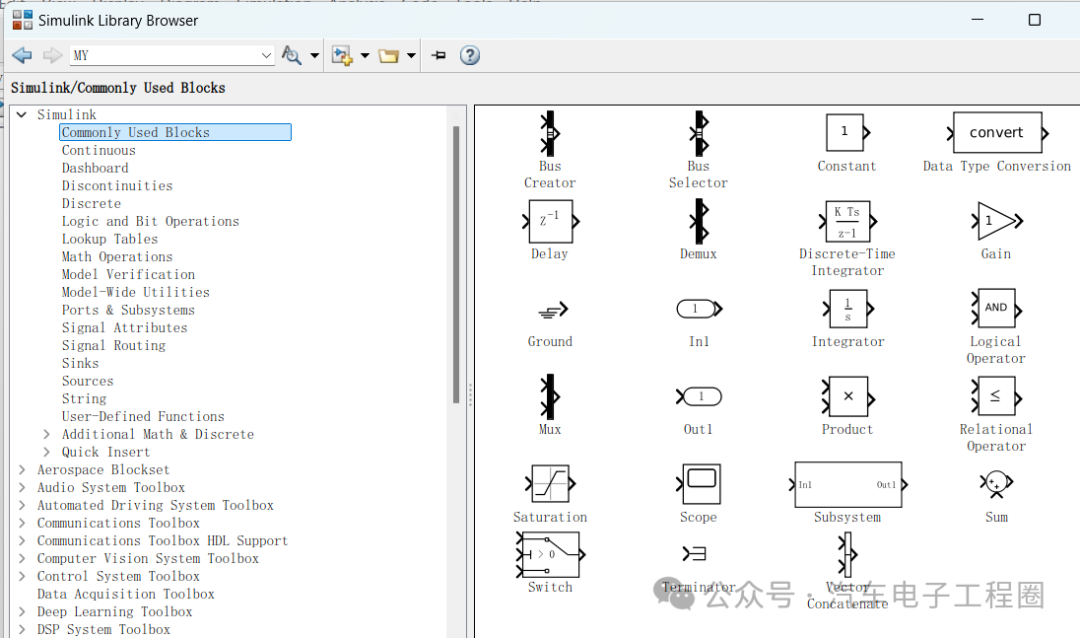The width and height of the screenshot is (1080, 638).
Task: Collapse the Simulink tree node
Action: tap(21, 114)
